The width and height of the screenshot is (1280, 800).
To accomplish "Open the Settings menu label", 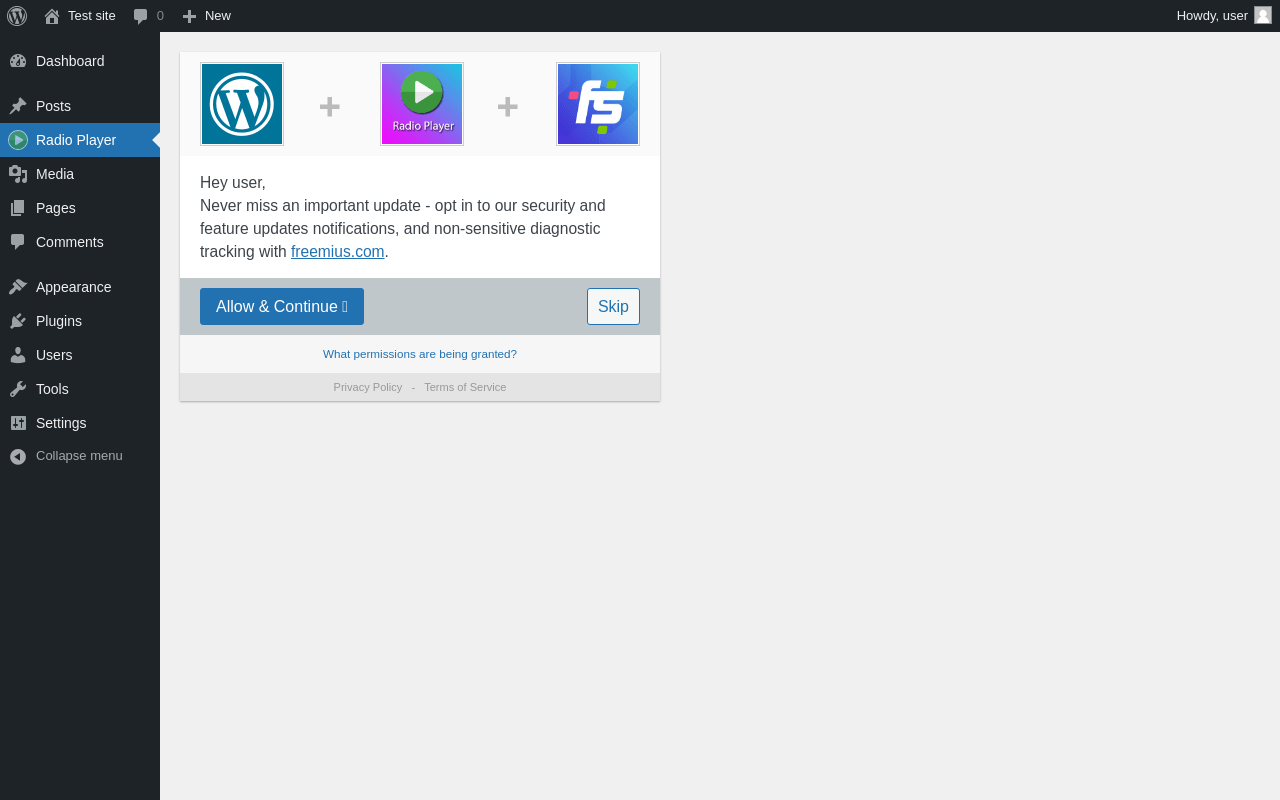I will click(x=61, y=423).
